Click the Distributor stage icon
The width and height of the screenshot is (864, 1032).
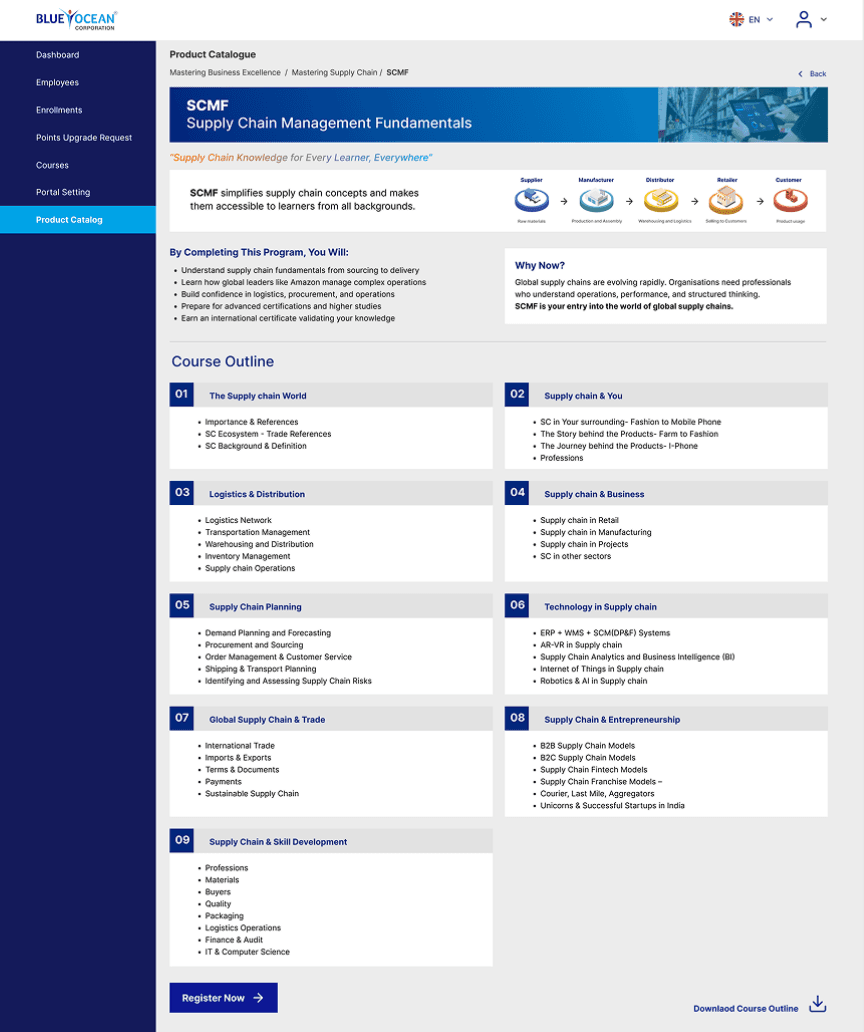pyautogui.click(x=661, y=199)
